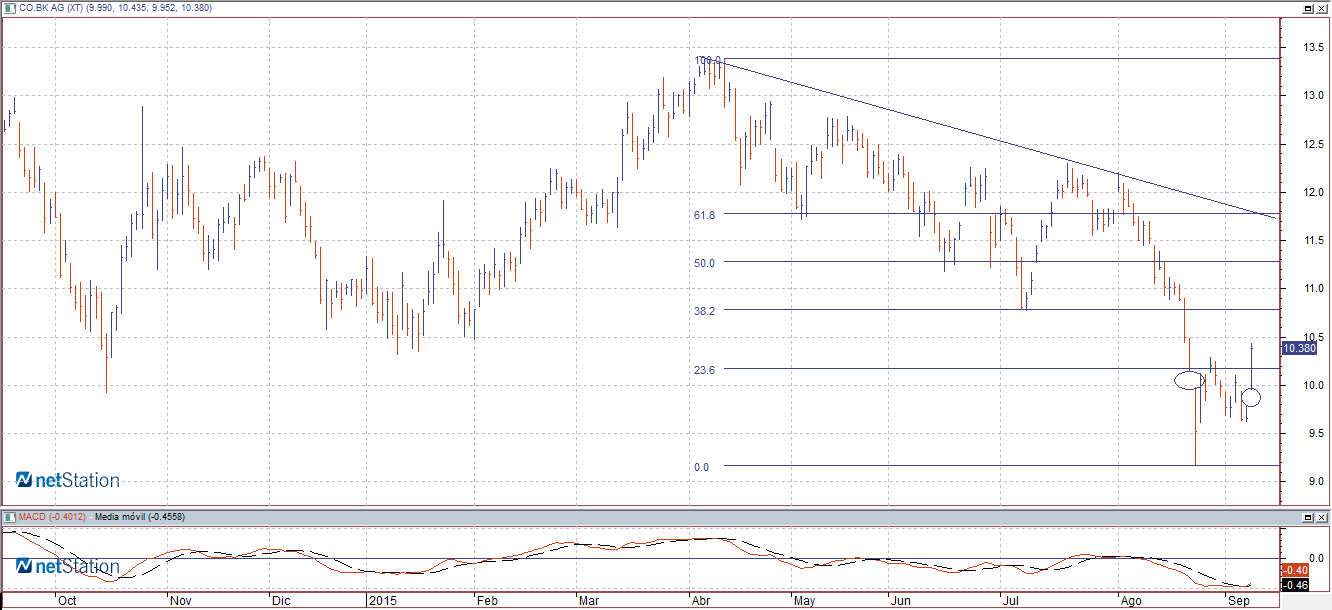Image resolution: width=1332 pixels, height=610 pixels.
Task: Maximize the CO.BK AG price chart panel
Action: pos(1307,7)
